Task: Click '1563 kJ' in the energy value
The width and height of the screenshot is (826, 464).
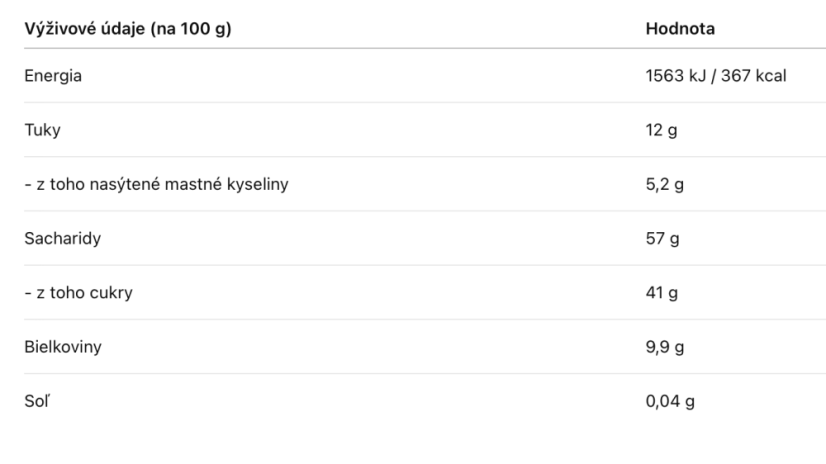Action: 676,76
